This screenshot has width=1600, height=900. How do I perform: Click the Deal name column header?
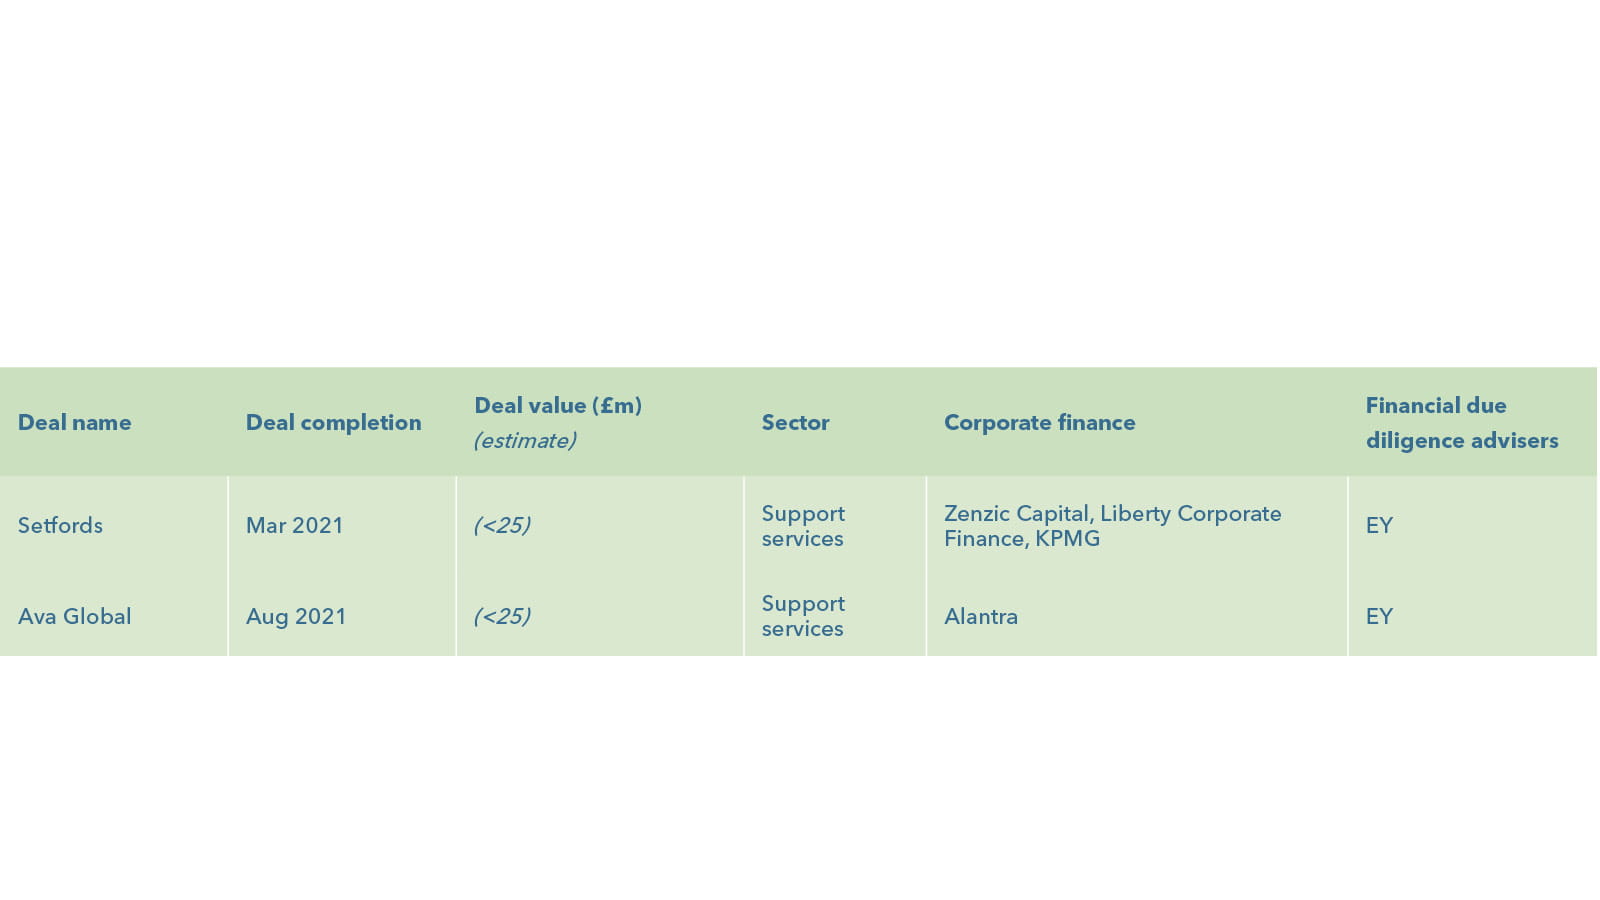[x=74, y=423]
